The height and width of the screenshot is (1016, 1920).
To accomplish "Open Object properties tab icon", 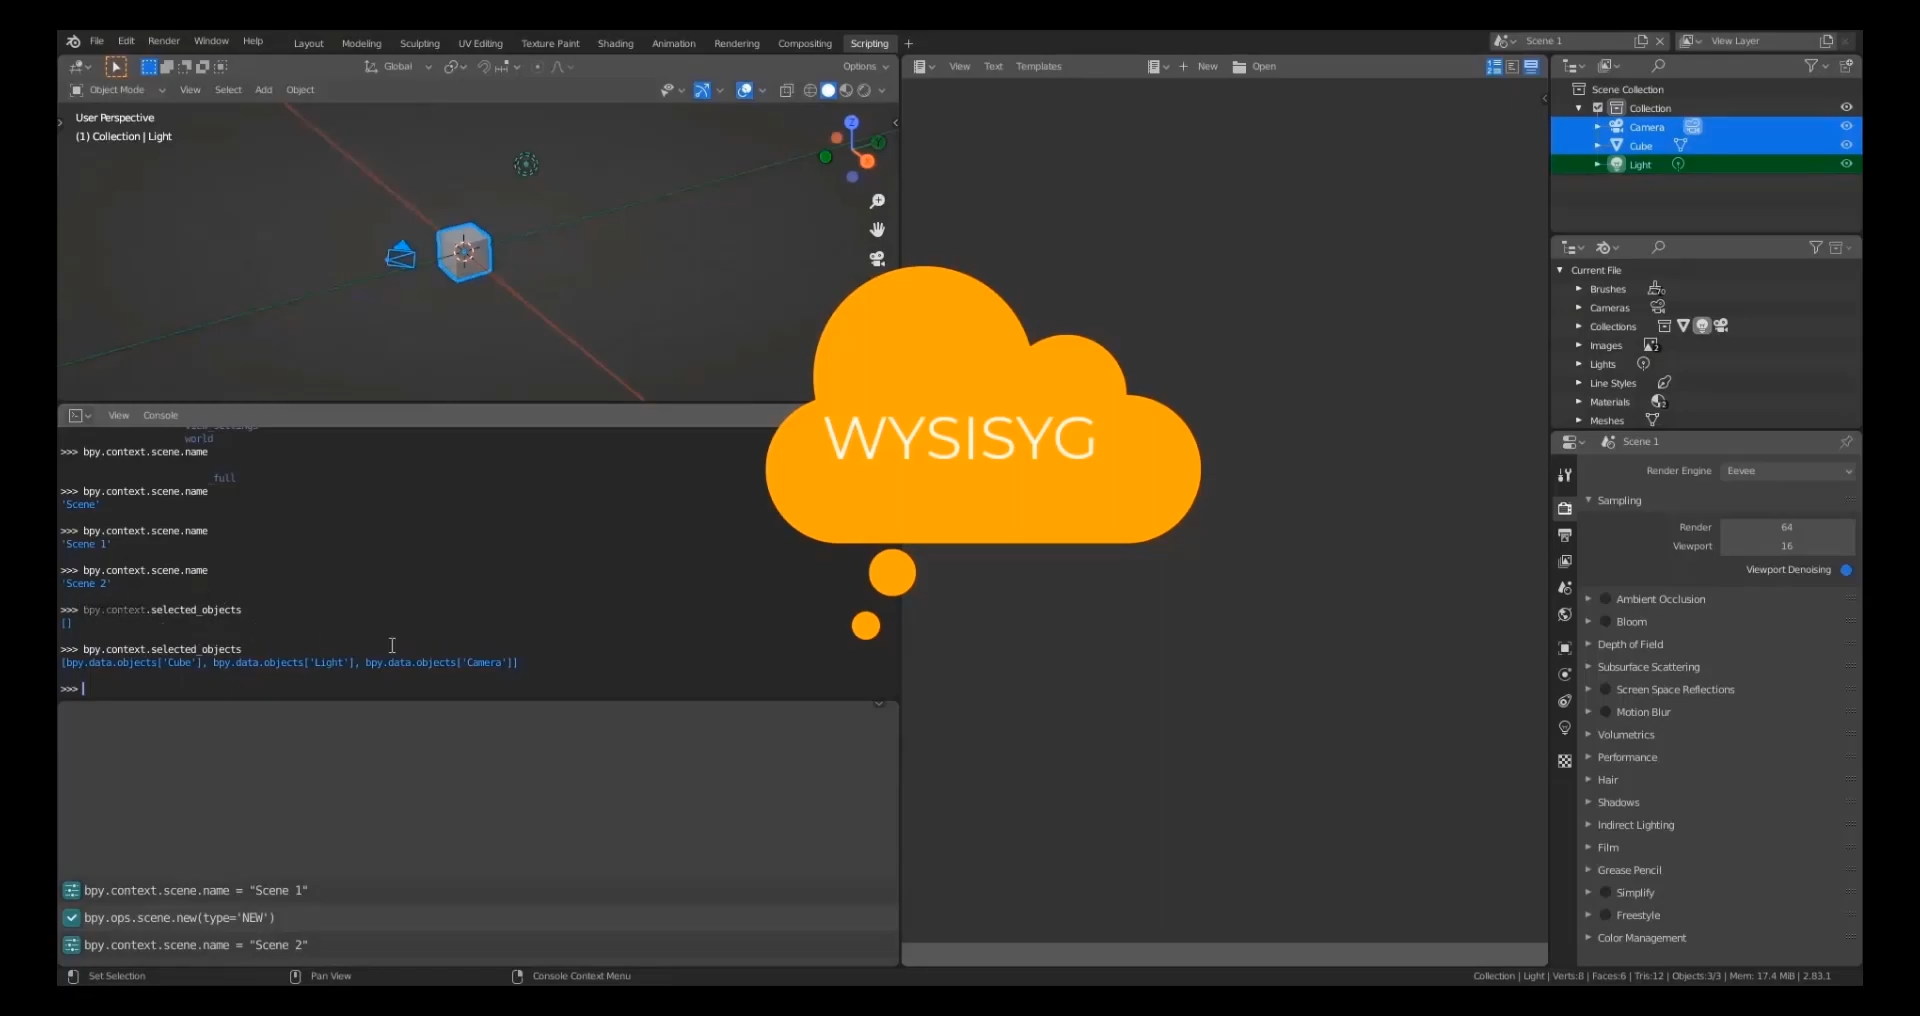I will (x=1565, y=648).
